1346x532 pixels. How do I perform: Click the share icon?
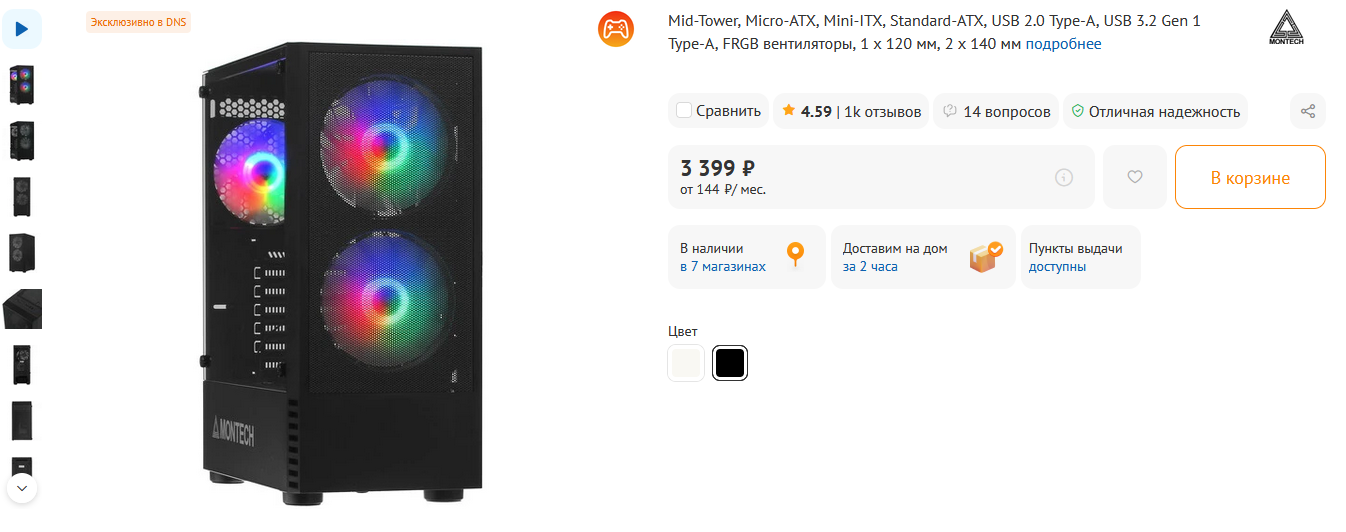1307,111
